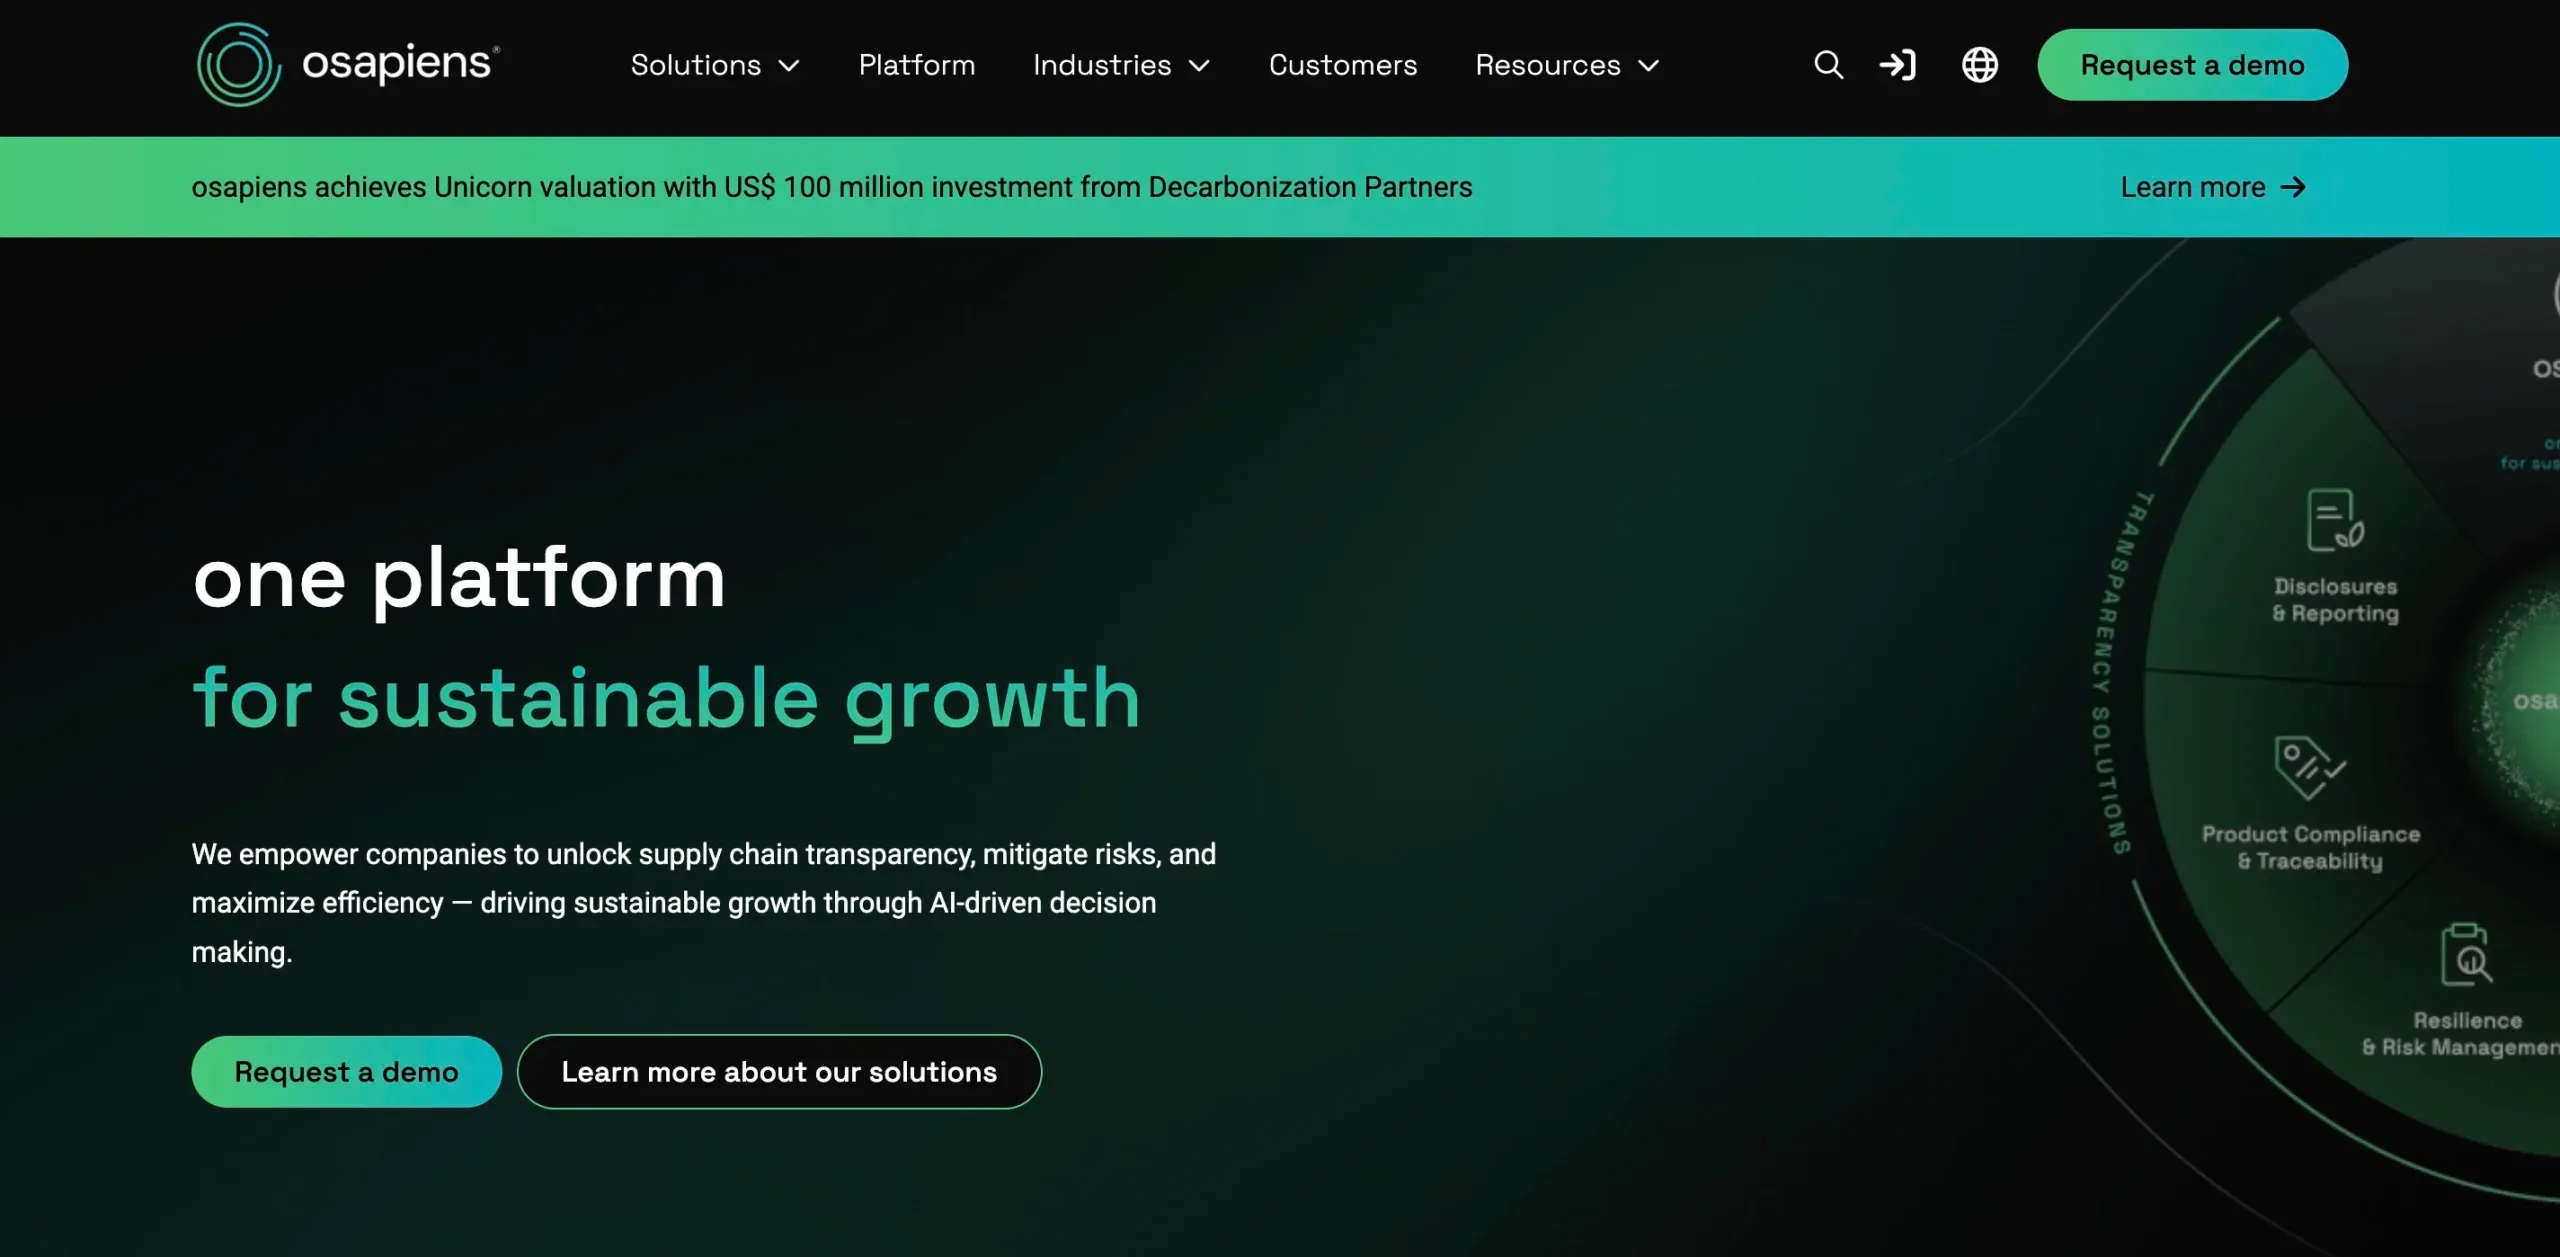
Task: Expand the Solutions dropdown chevron
Action: click(789, 66)
